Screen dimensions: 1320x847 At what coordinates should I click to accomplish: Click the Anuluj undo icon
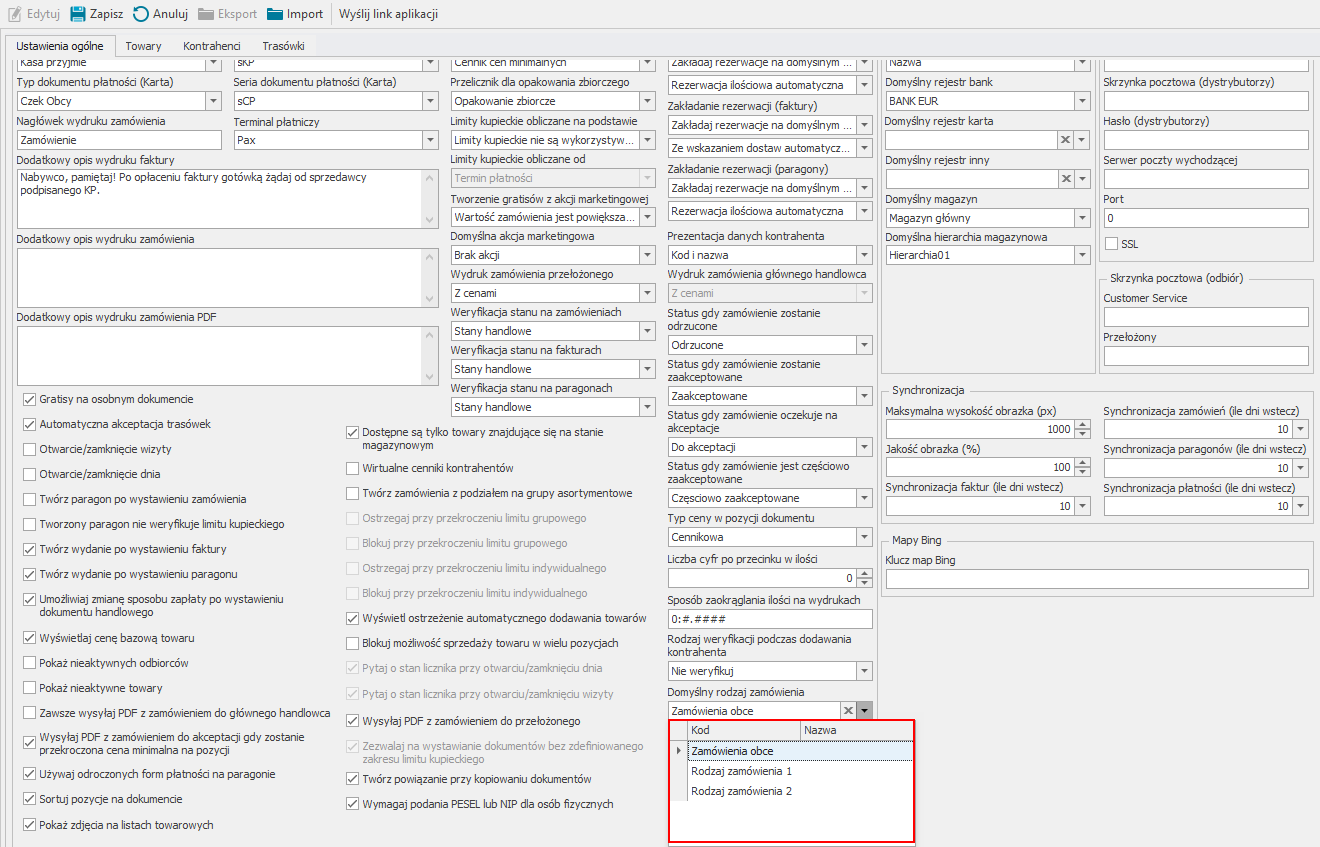[x=141, y=14]
